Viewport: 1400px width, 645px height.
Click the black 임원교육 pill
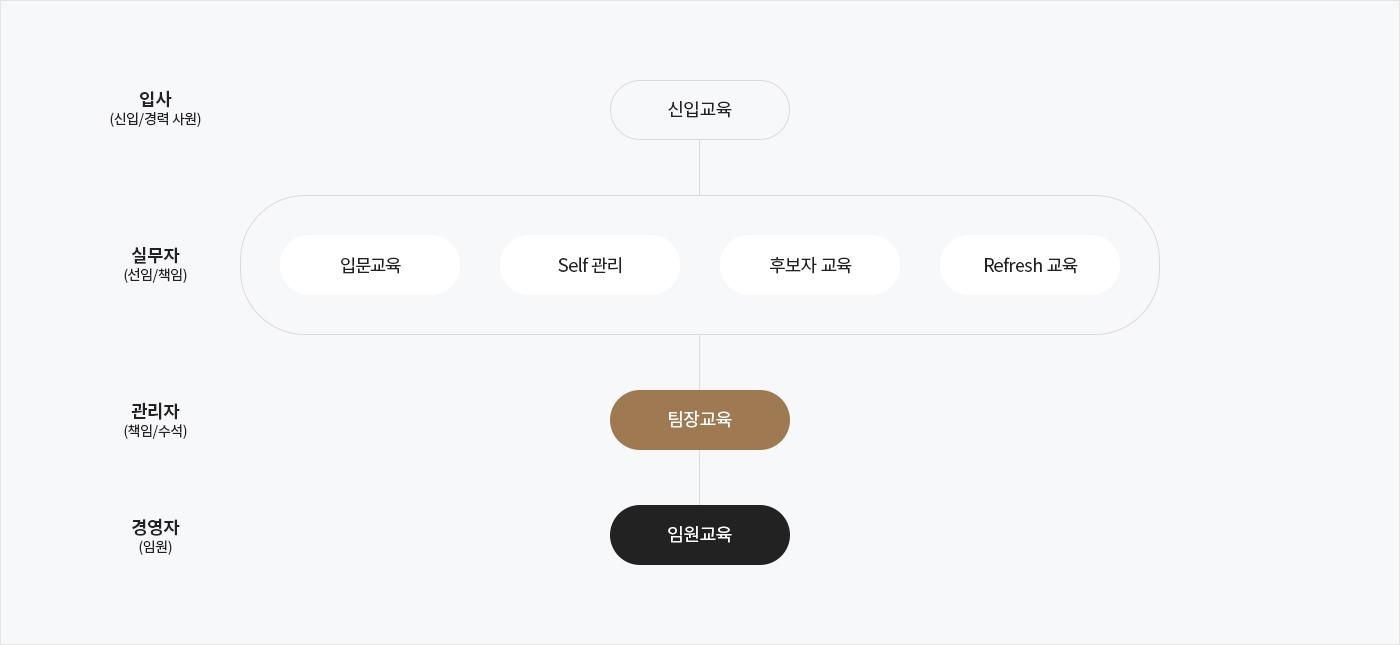click(x=700, y=535)
